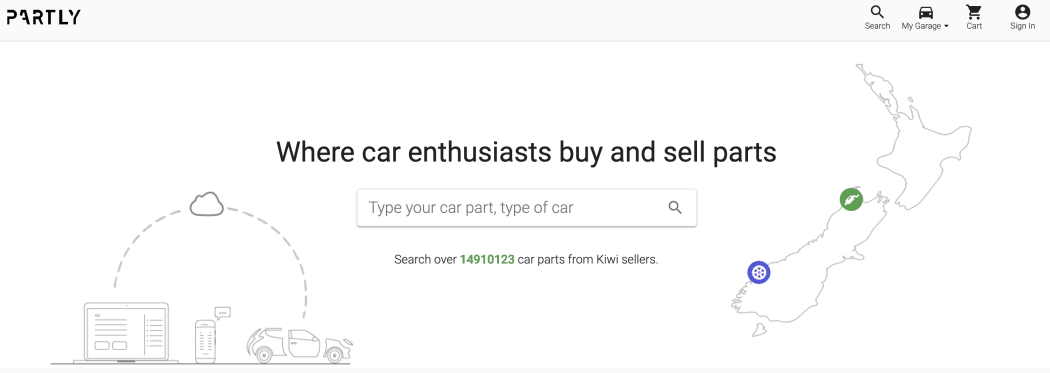The width and height of the screenshot is (1050, 373).
Task: Click the green 14910123 parts count
Action: click(487, 259)
